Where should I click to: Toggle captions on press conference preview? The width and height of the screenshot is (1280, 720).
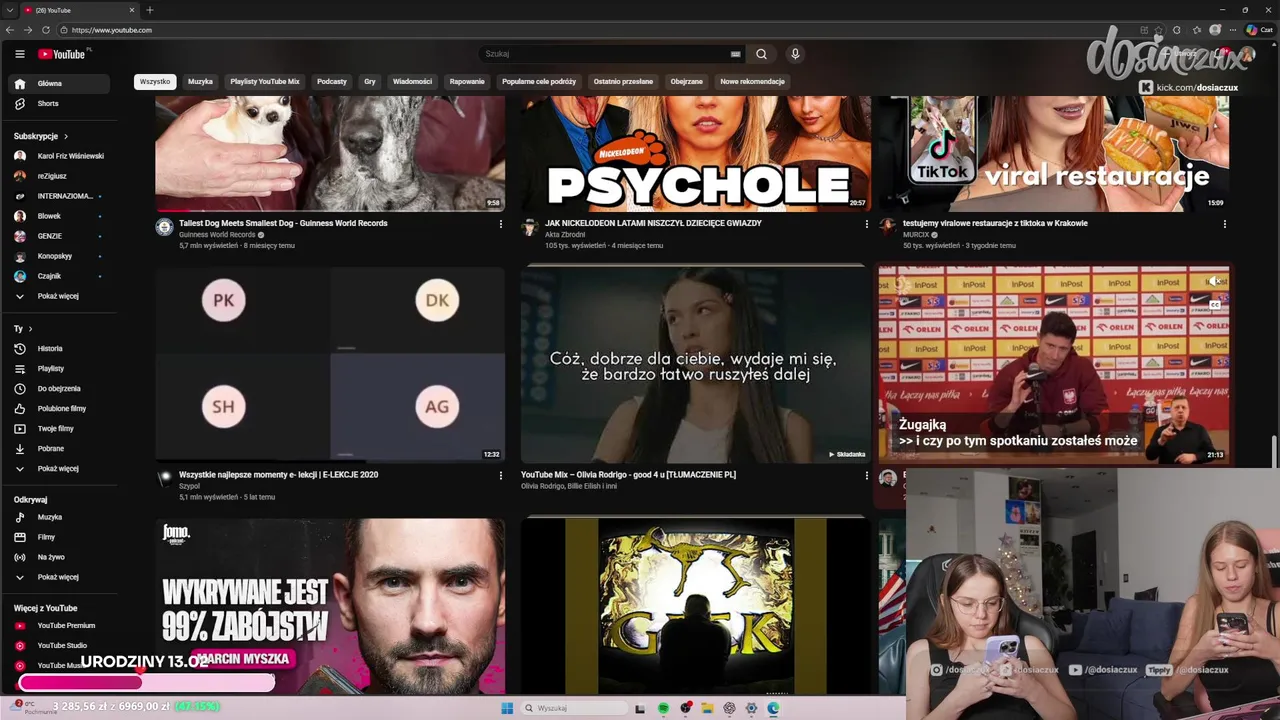(1215, 304)
